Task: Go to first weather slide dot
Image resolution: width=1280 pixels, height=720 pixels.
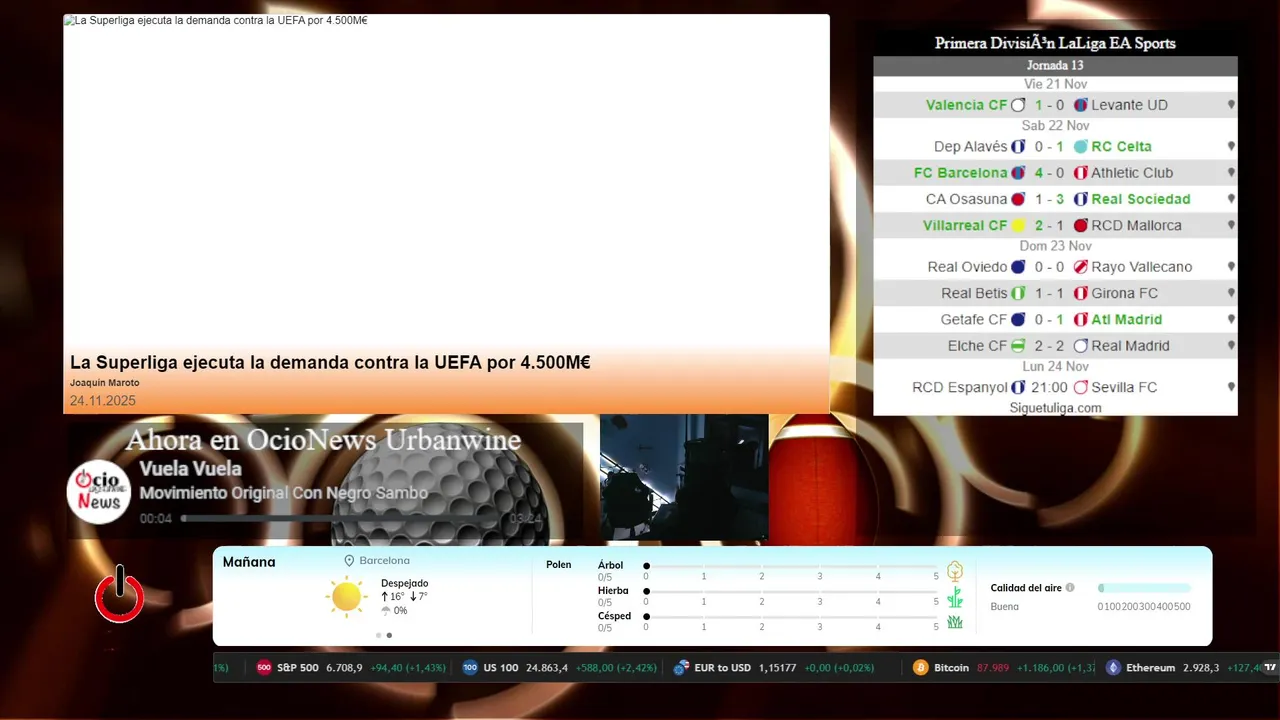Action: tap(378, 635)
